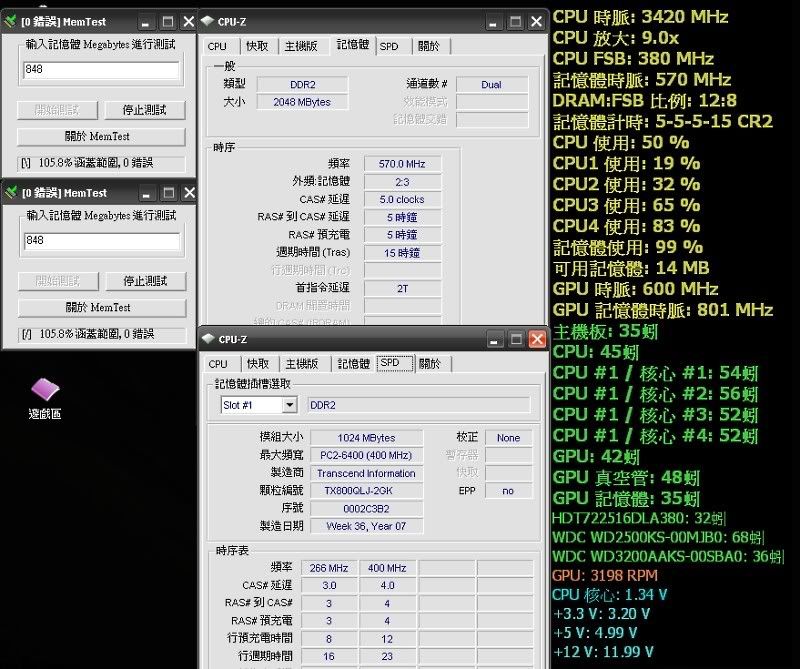The height and width of the screenshot is (669, 800).
Task: Minimize the lower CPU-Z window
Action: tap(493, 339)
